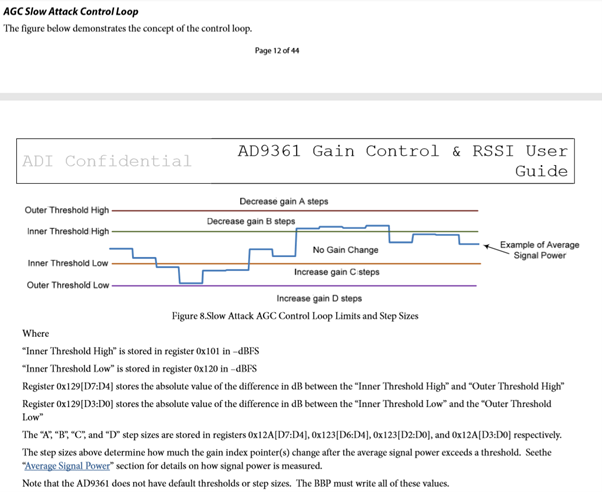The width and height of the screenshot is (602, 492).
Task: Click the "Decrease gain B steps" label
Action: [251, 220]
